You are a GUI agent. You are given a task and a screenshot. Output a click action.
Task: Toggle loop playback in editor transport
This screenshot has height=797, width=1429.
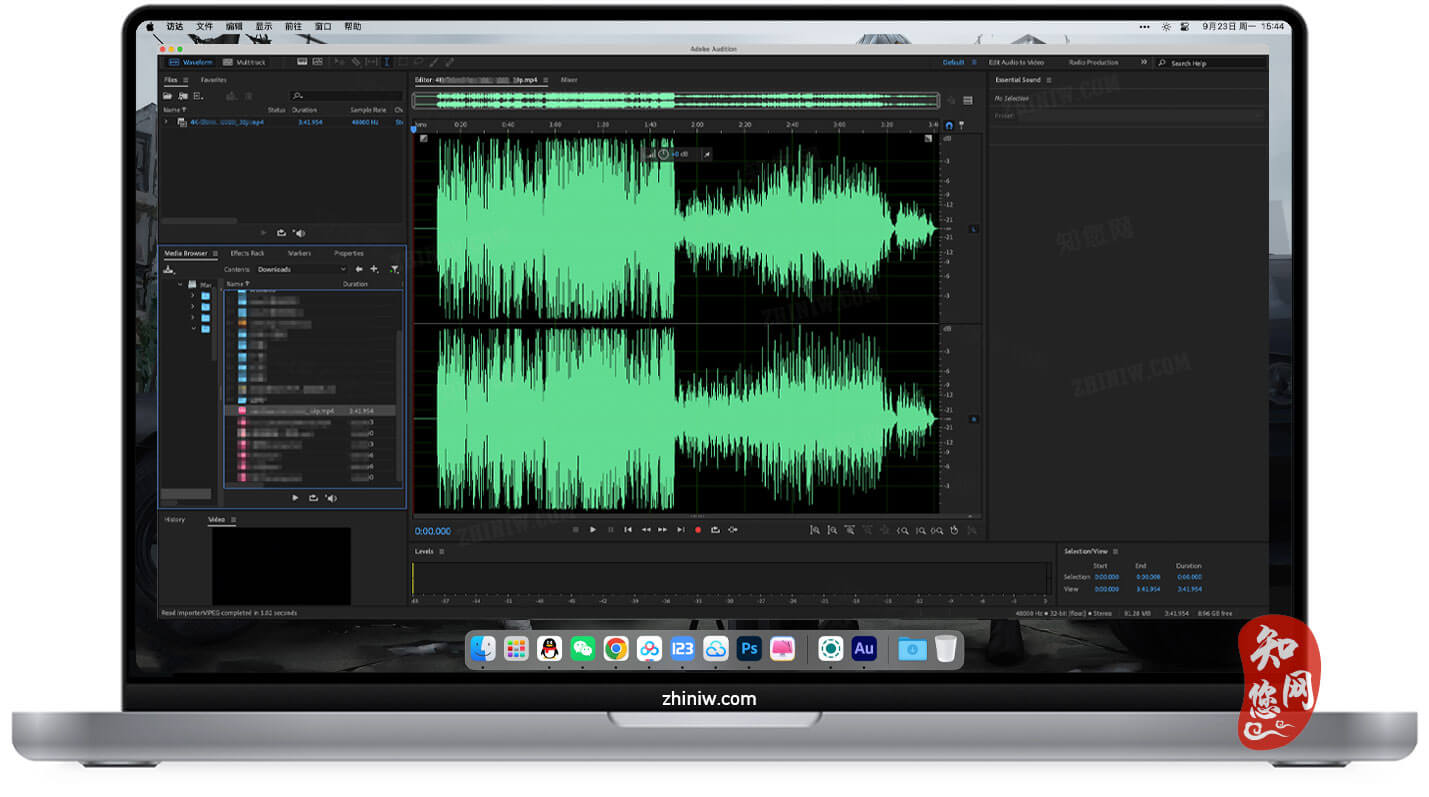click(715, 529)
